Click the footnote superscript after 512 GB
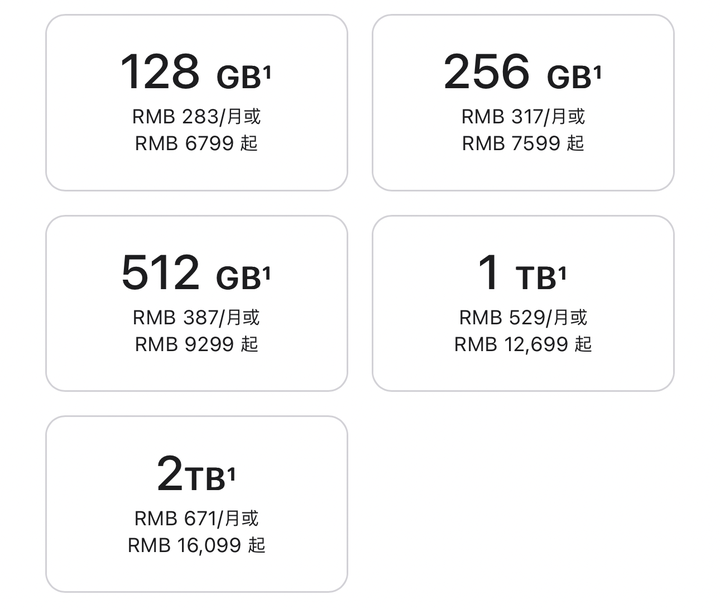 click(267, 268)
